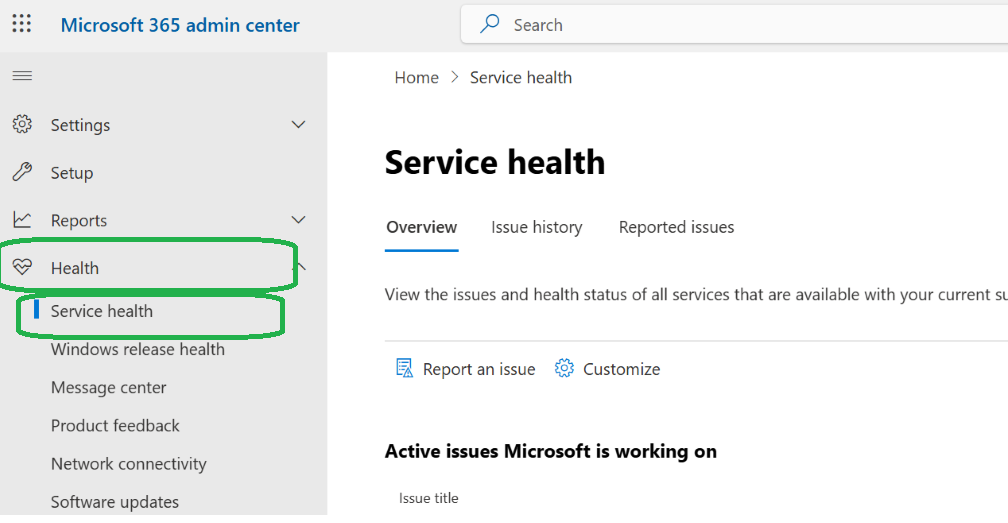Expand the Settings chevron
1008x523 pixels.
click(x=298, y=124)
